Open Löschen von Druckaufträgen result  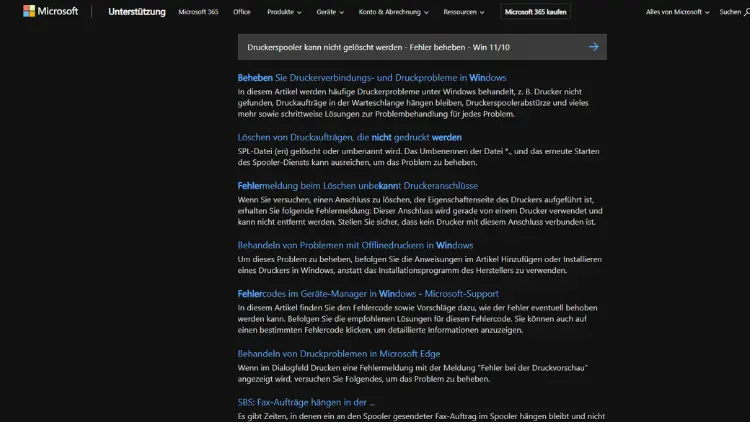[x=350, y=137]
